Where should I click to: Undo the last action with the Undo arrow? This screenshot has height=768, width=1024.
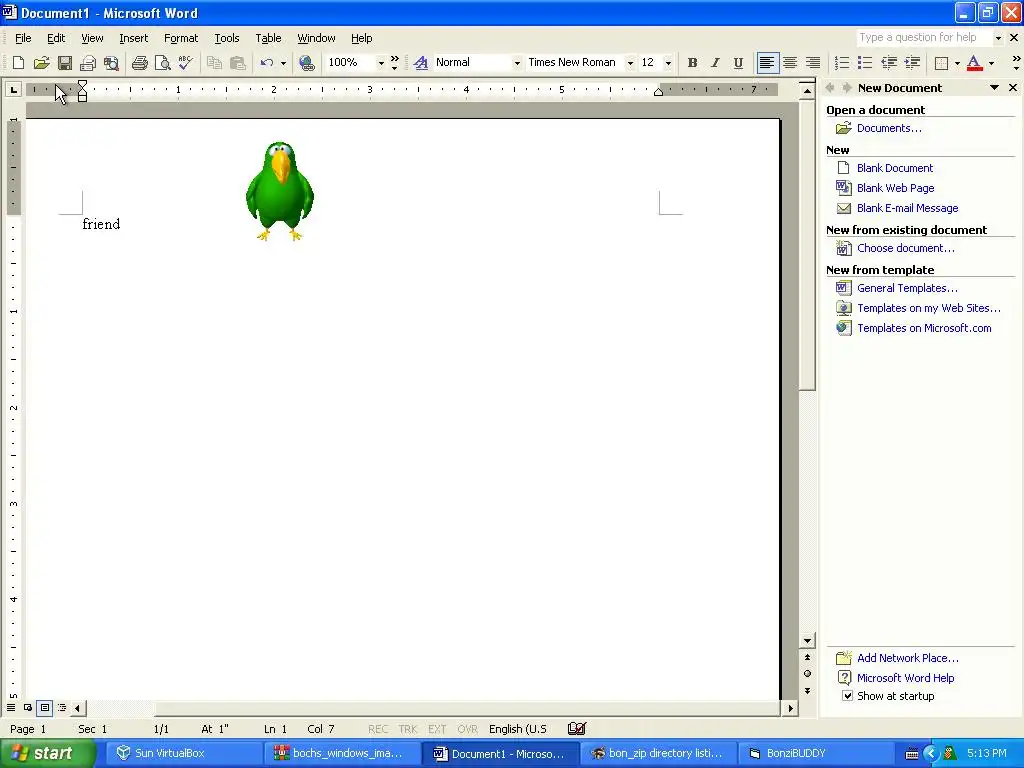tap(266, 63)
